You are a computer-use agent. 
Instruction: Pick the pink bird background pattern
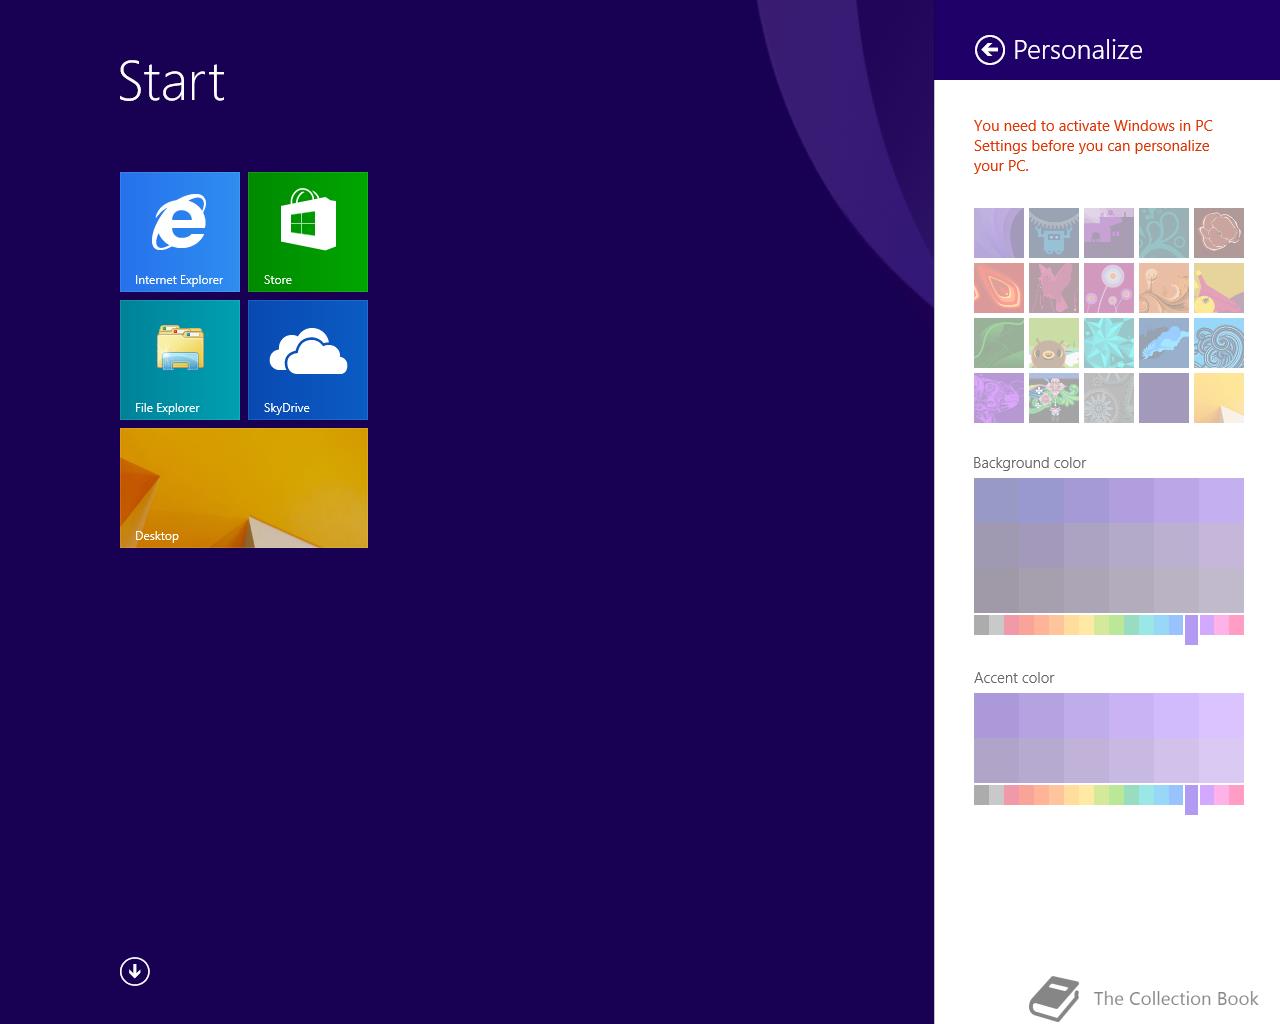point(1054,288)
